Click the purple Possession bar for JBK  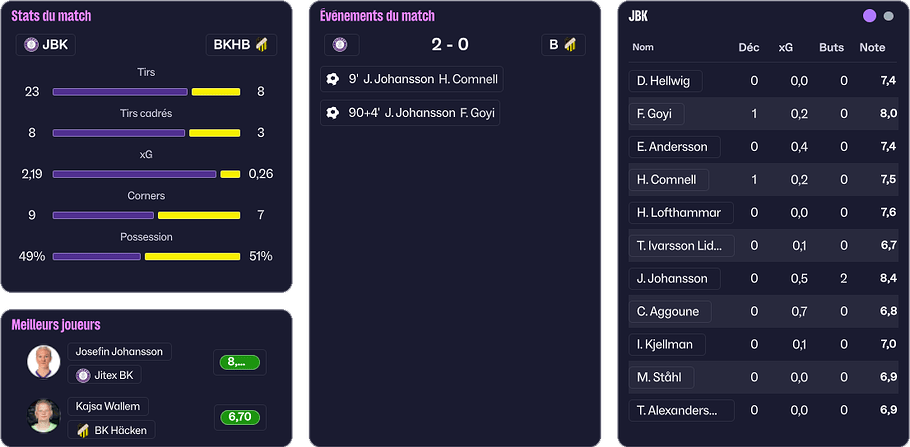pyautogui.click(x=96, y=256)
